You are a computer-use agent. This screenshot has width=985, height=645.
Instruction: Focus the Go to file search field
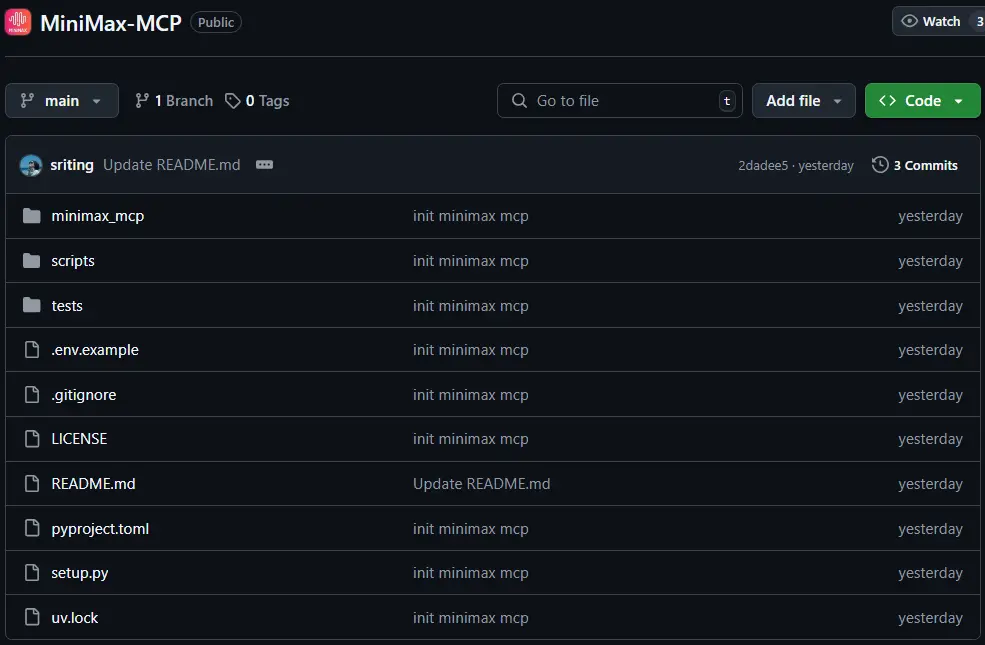pyautogui.click(x=619, y=101)
